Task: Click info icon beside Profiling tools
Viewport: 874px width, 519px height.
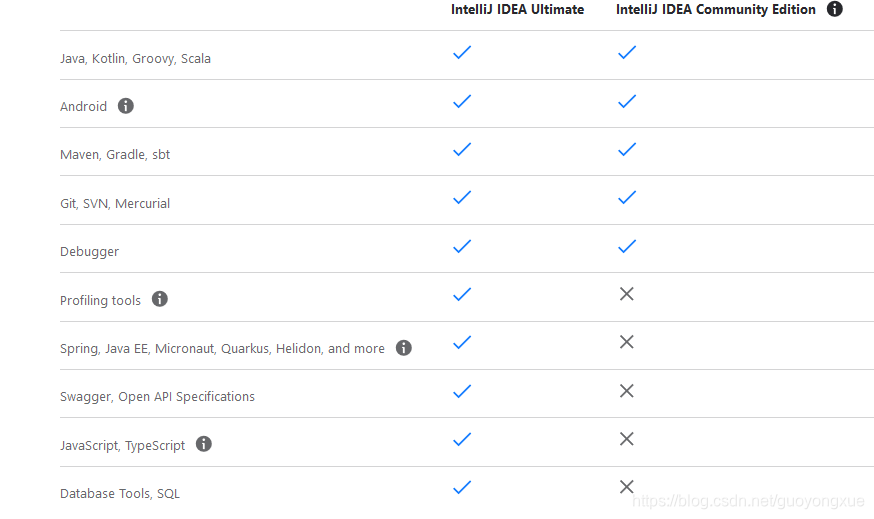Action: tap(160, 299)
